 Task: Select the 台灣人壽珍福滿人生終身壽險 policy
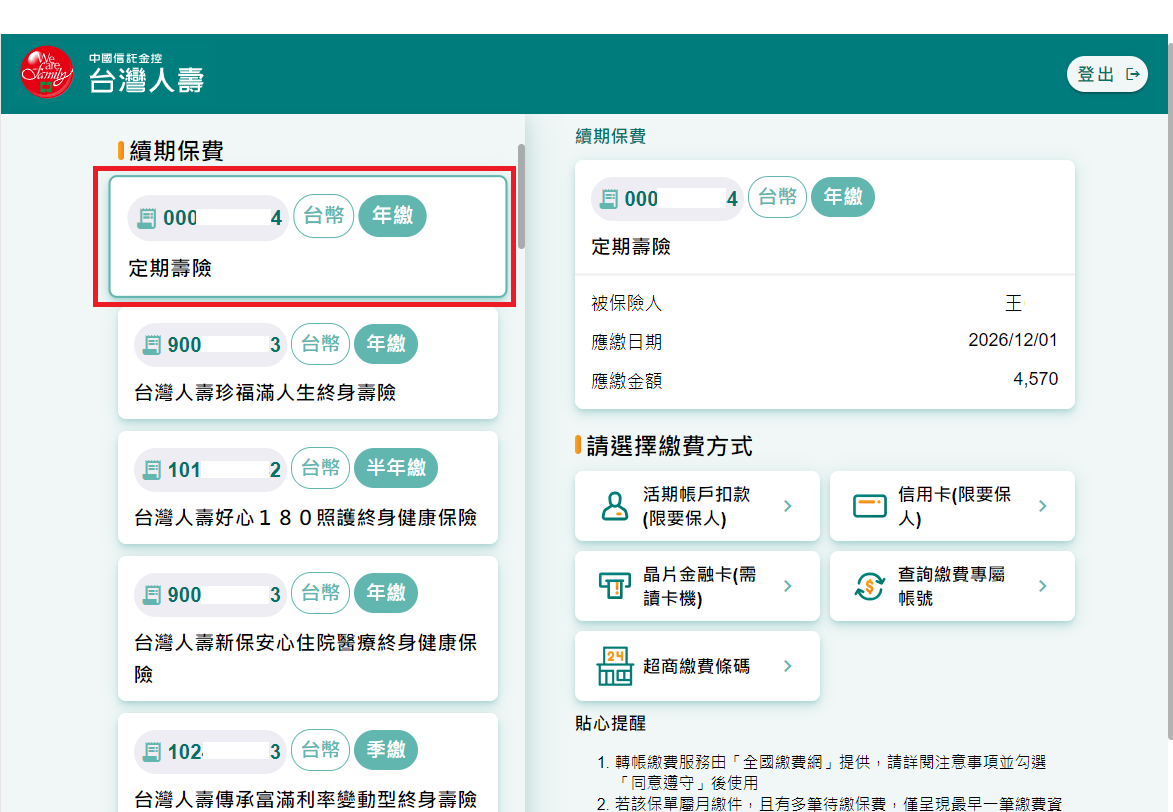308,364
